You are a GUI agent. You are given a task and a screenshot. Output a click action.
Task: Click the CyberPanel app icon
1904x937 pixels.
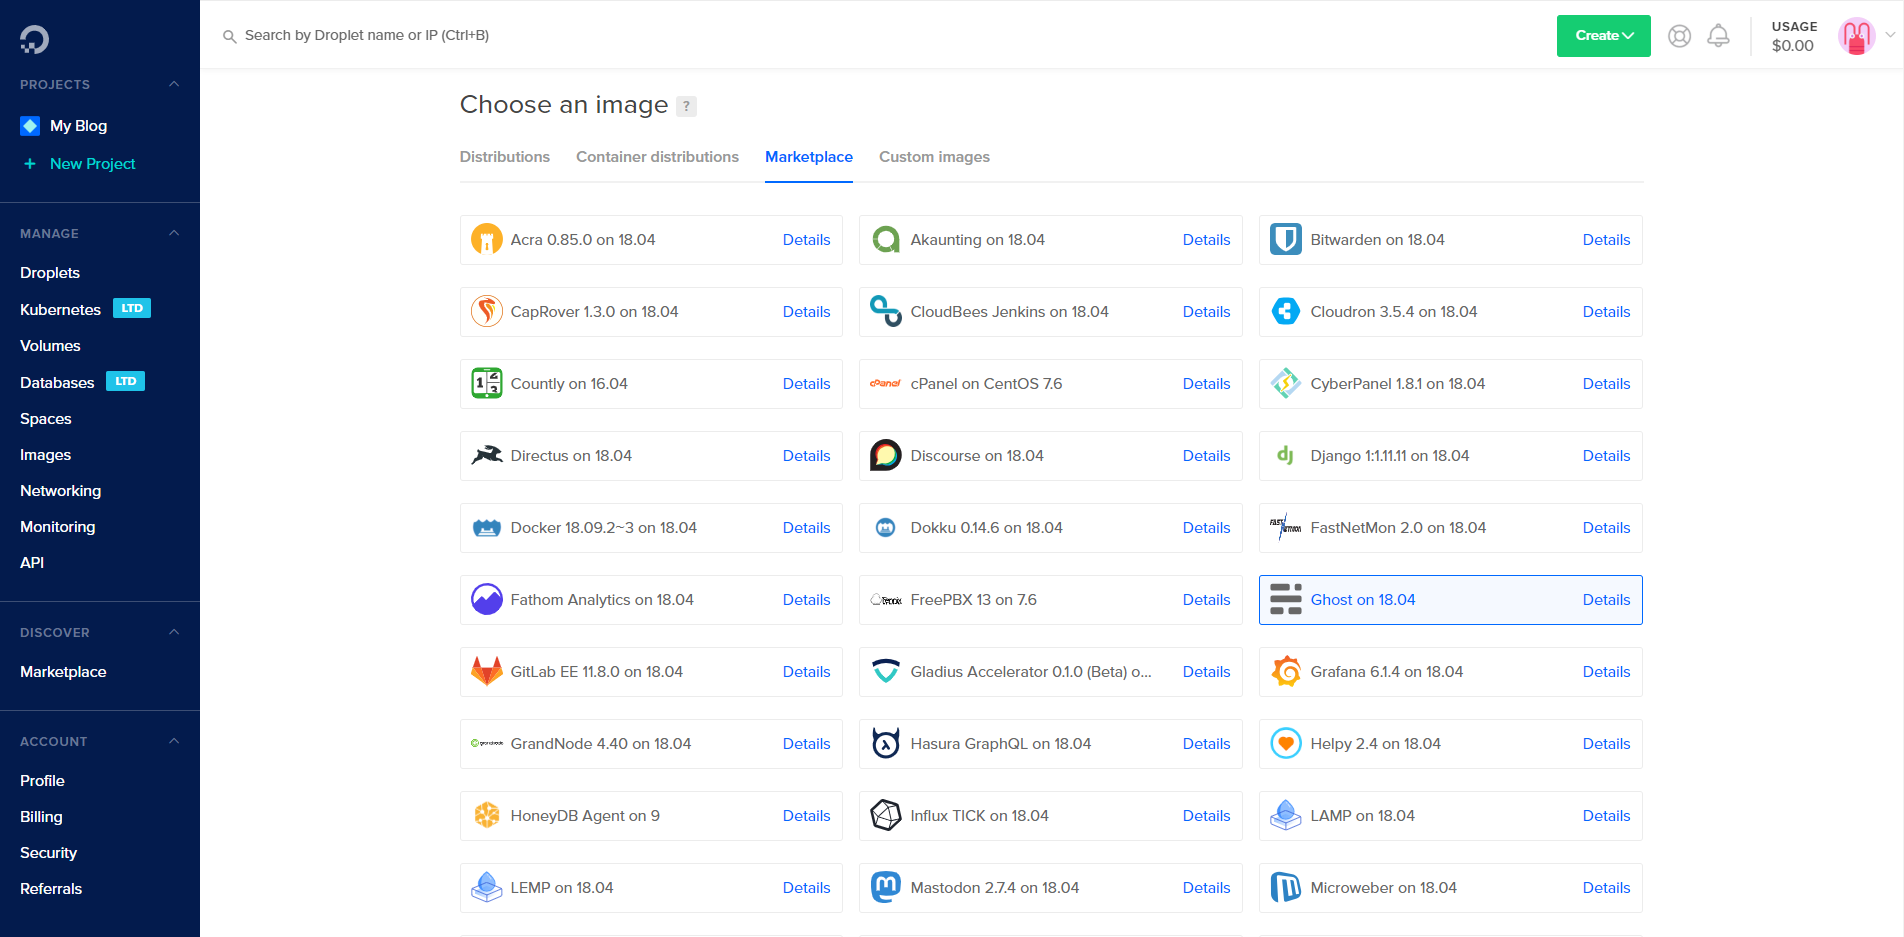[1286, 384]
